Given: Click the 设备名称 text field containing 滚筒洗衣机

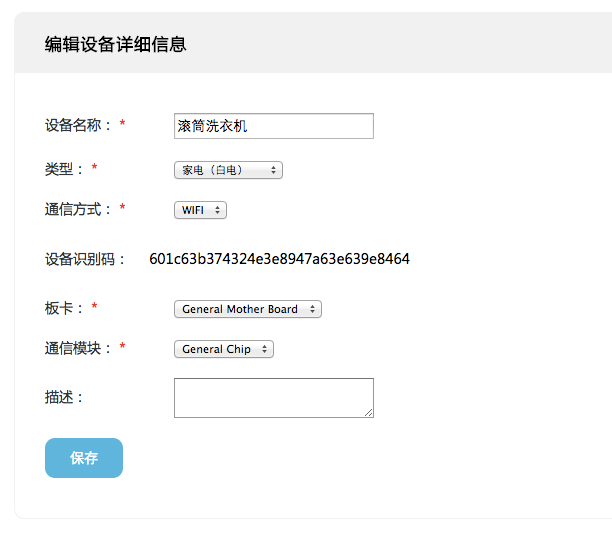Looking at the screenshot, I should coord(274,126).
